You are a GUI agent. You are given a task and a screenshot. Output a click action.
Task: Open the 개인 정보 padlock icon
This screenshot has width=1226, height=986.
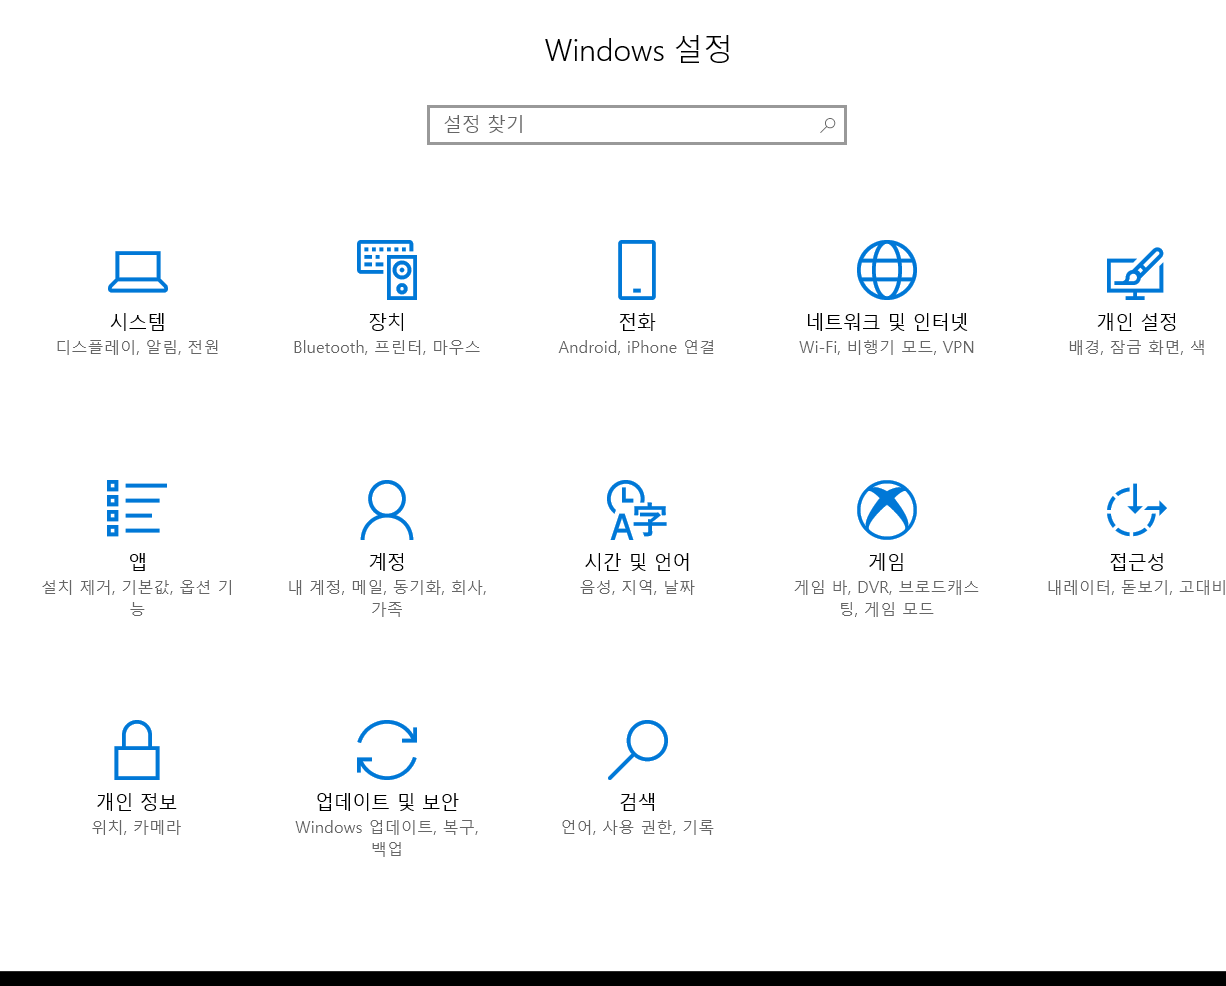click(x=137, y=750)
